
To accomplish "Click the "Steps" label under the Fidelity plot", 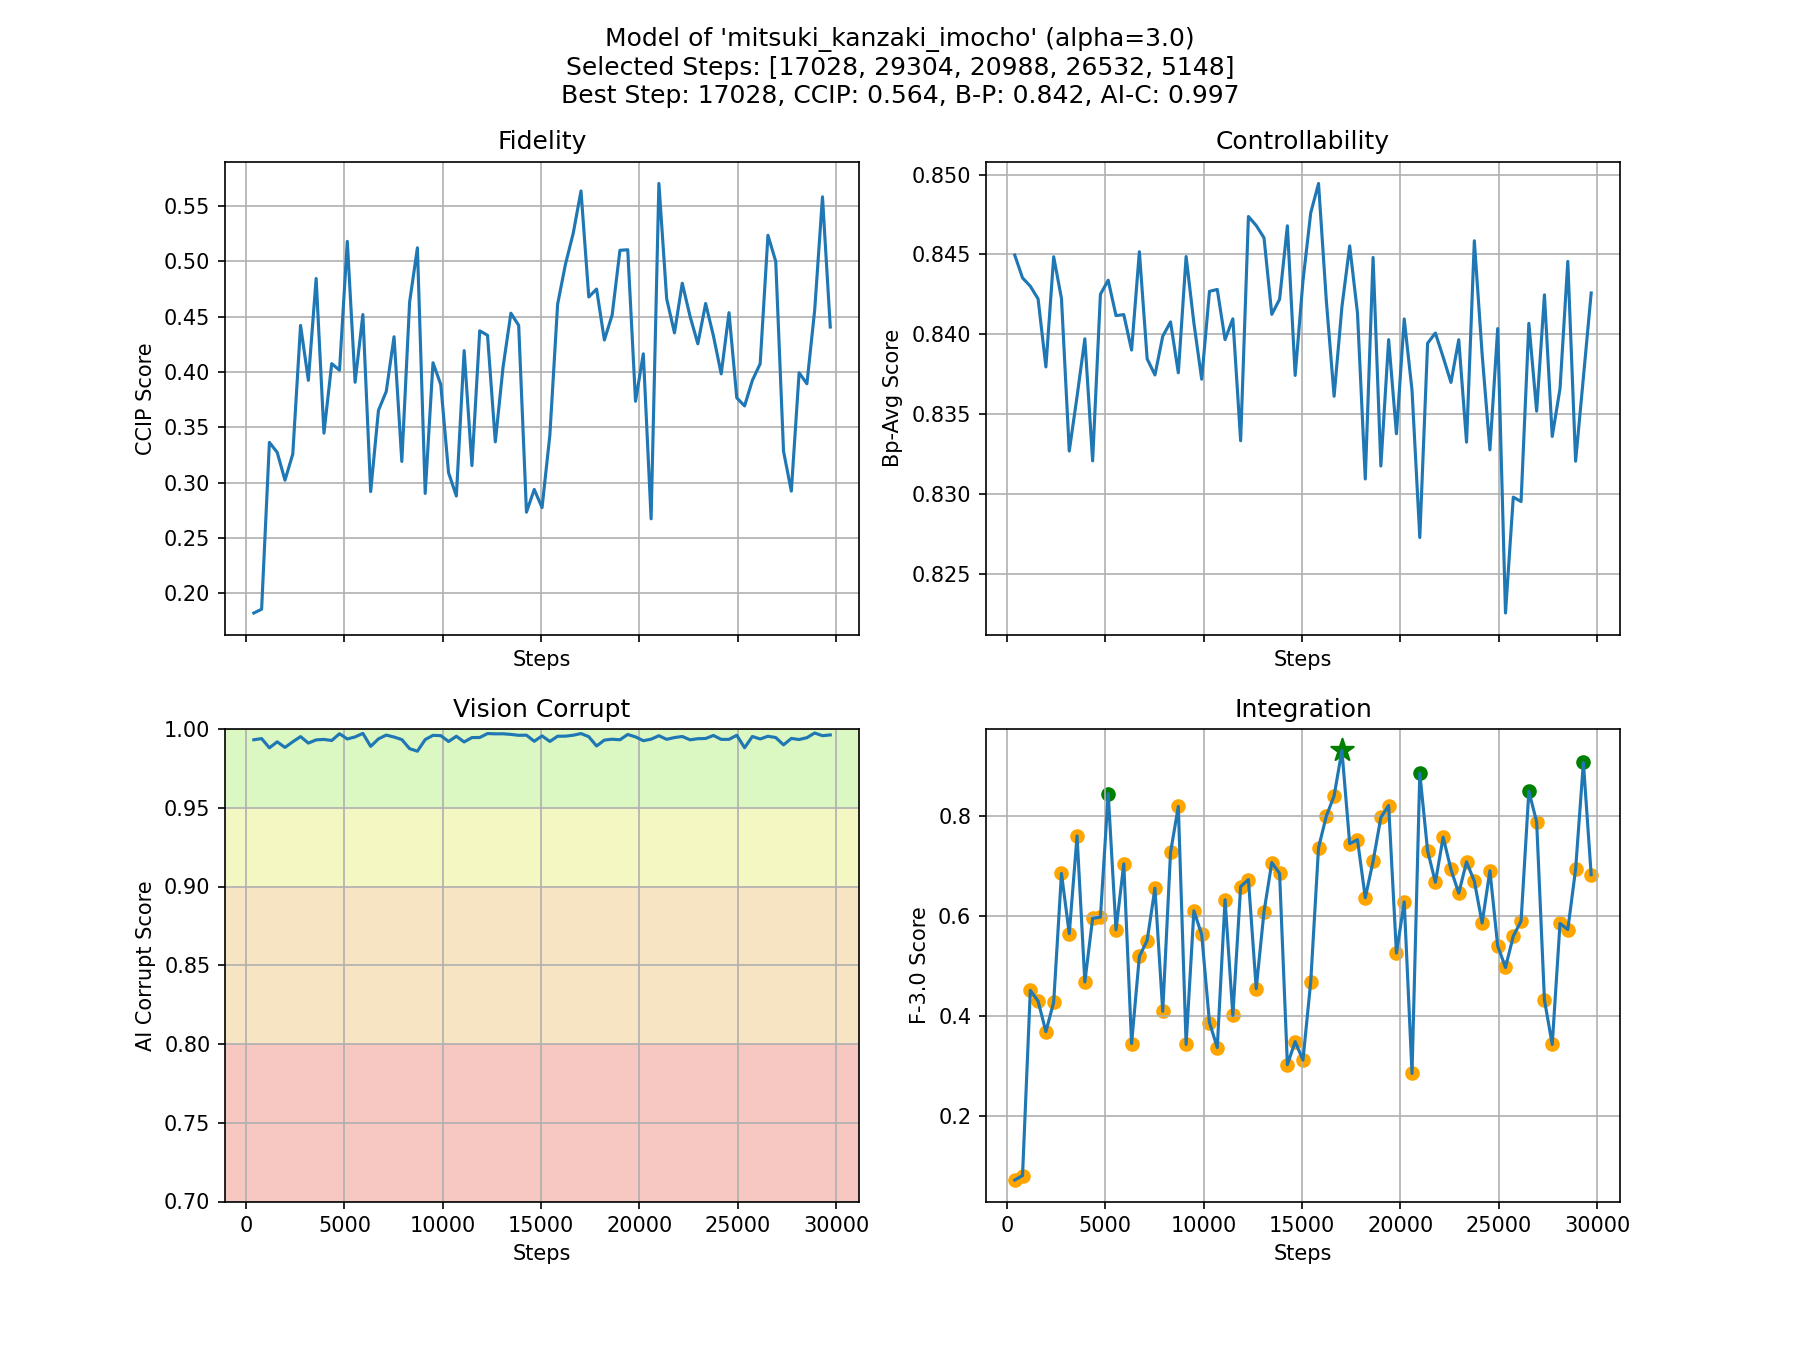I will (x=542, y=659).
